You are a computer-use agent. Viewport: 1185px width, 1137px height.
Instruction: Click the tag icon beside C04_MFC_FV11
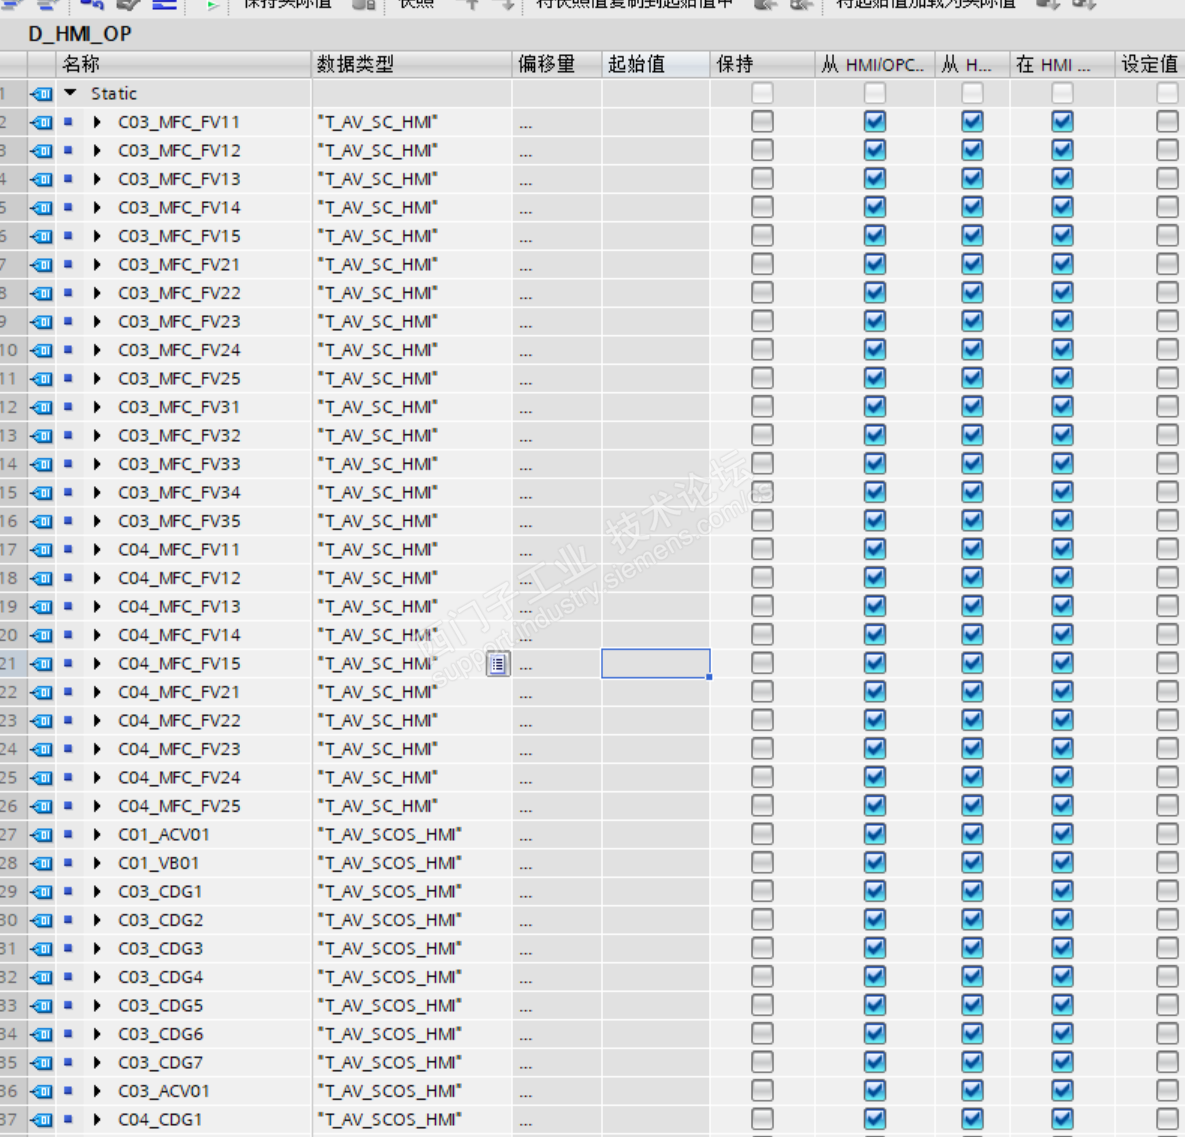coord(42,550)
